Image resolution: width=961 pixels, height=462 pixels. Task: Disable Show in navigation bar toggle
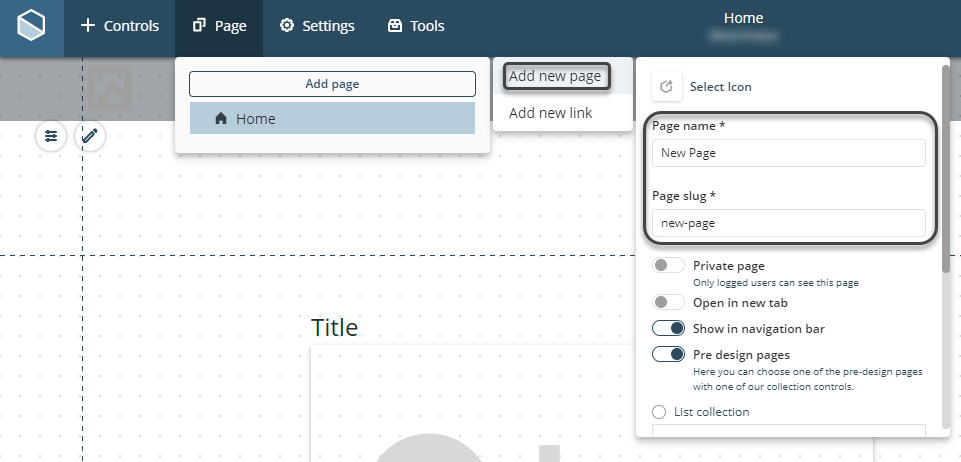point(668,328)
